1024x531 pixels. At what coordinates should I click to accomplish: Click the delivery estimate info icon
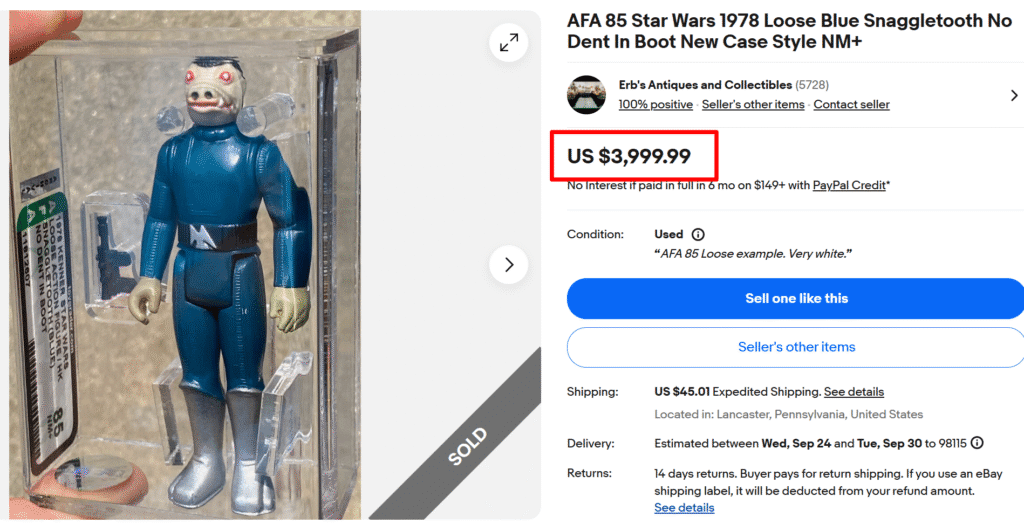point(977,443)
